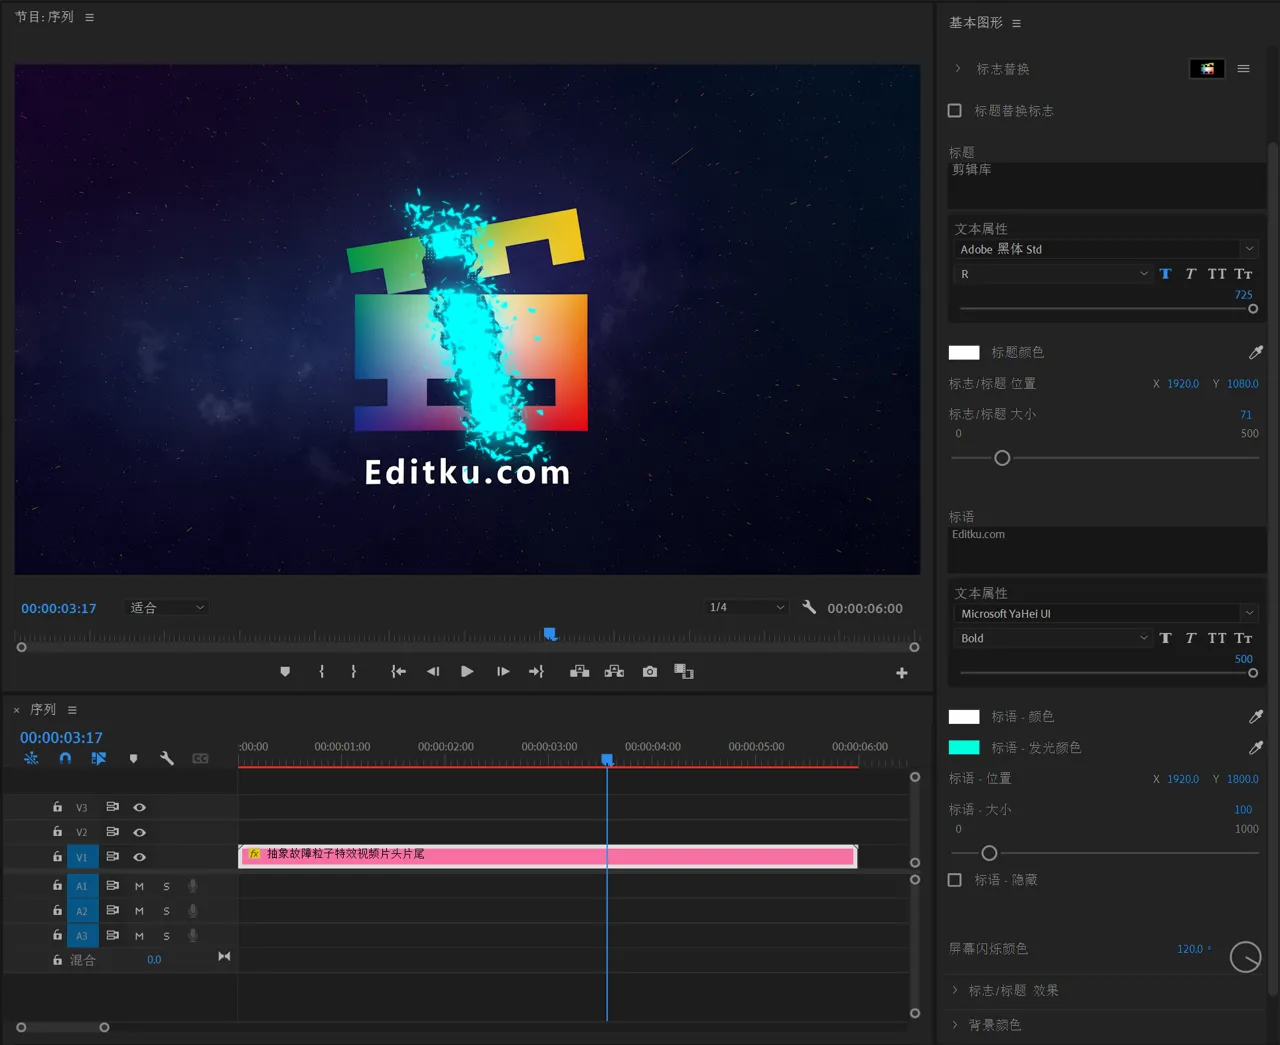This screenshot has width=1280, height=1045.
Task: Toggle sync lock for track V2
Action: click(112, 832)
